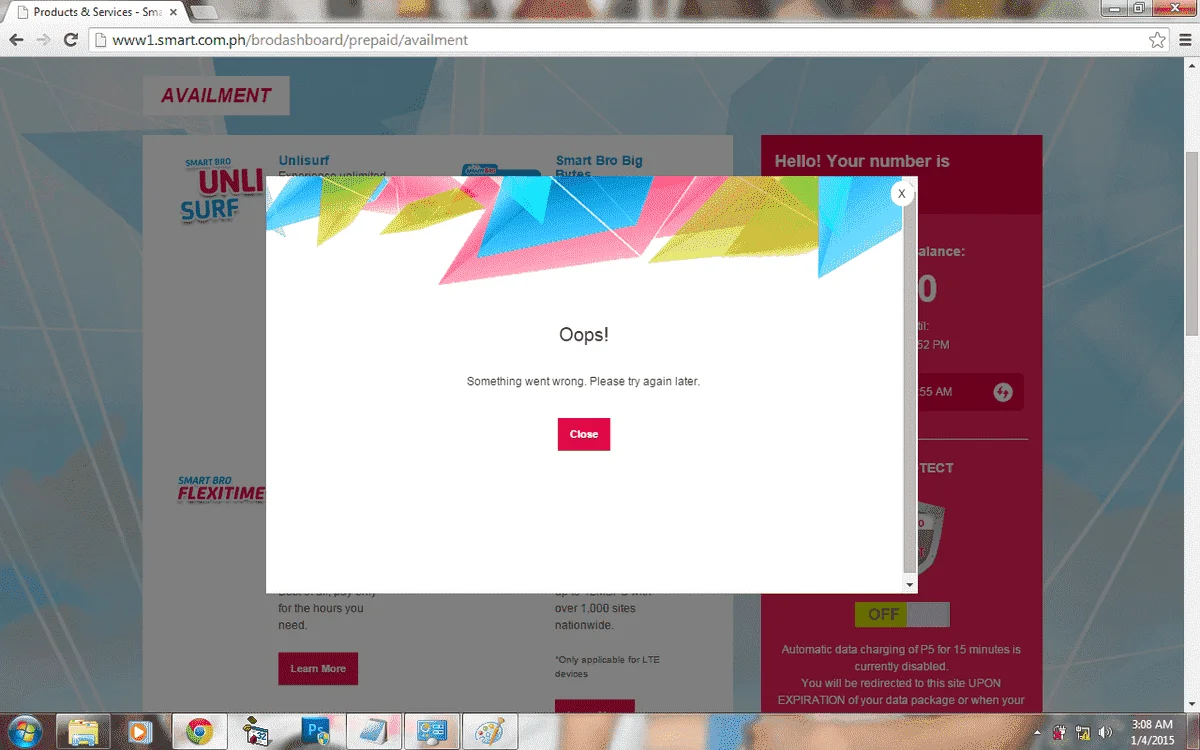Go forward to the next page
This screenshot has height=750, width=1200.
(x=43, y=40)
